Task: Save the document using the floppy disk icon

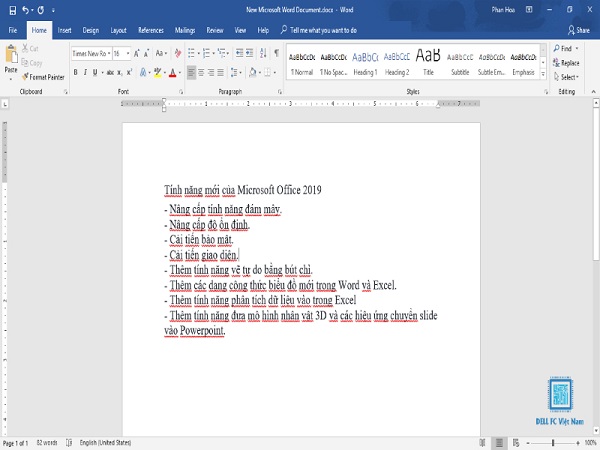Action: click(x=13, y=10)
